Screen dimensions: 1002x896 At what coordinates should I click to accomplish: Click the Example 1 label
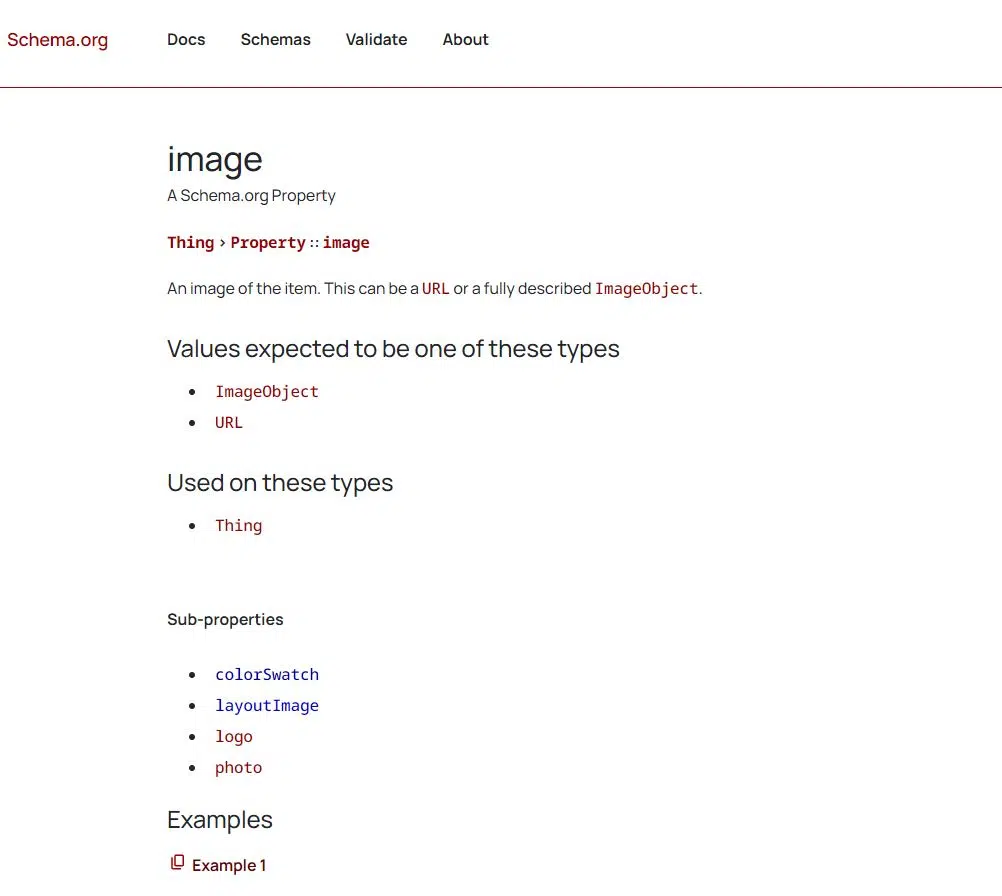pyautogui.click(x=229, y=865)
